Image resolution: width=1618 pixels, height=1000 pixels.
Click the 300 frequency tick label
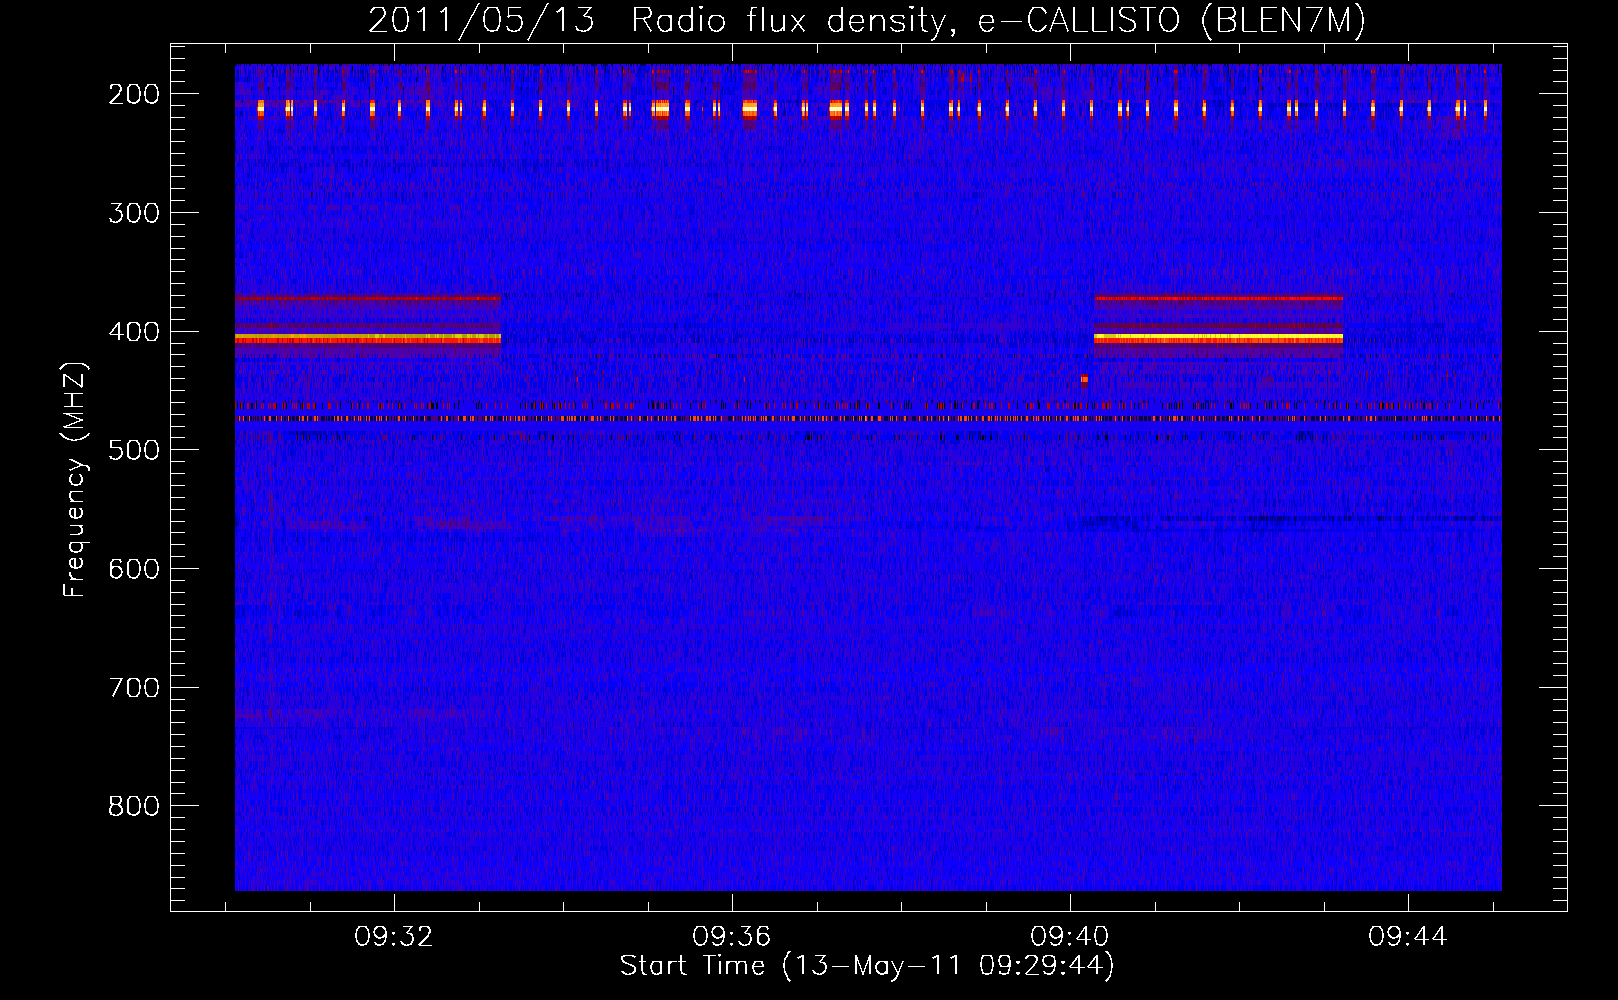134,213
